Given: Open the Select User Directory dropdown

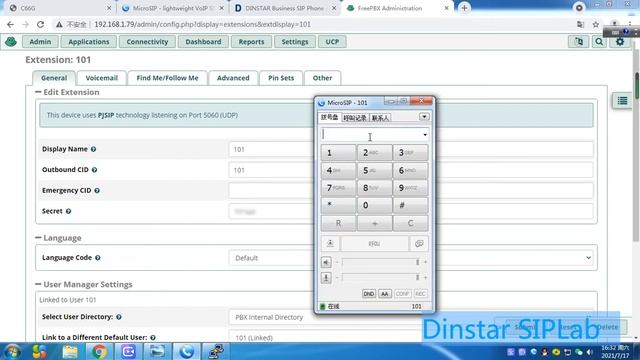Looking at the screenshot, I should click(411, 317).
